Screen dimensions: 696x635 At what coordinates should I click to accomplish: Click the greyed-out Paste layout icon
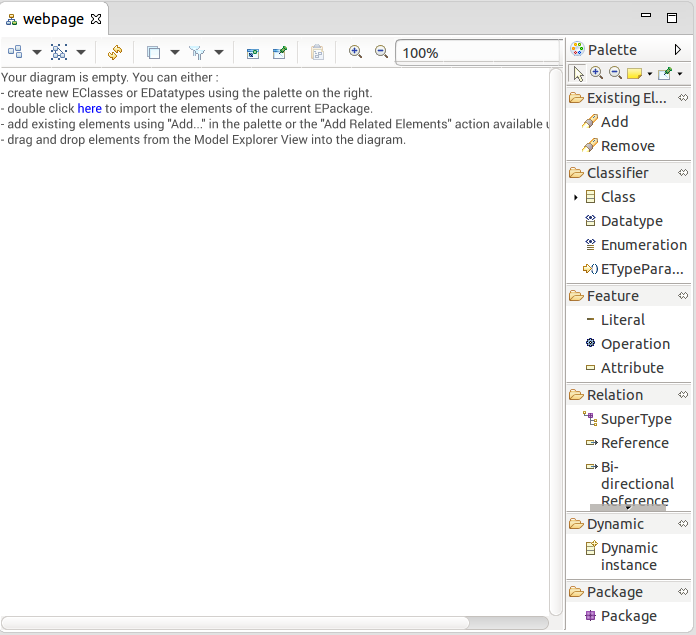pyautogui.click(x=317, y=52)
